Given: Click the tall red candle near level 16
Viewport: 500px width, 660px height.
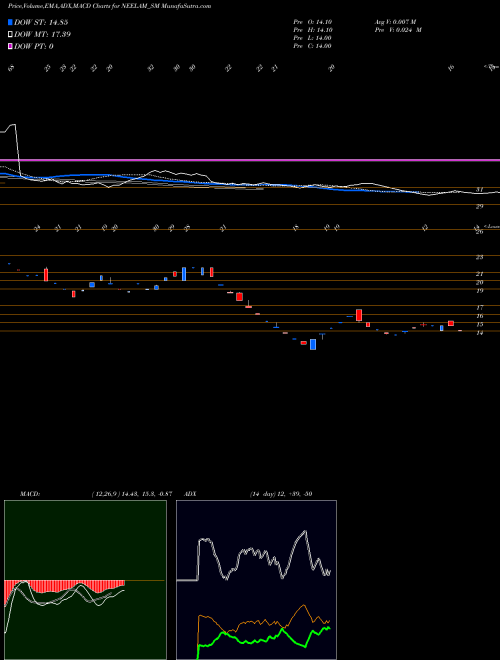Looking at the screenshot, I should (359, 315).
